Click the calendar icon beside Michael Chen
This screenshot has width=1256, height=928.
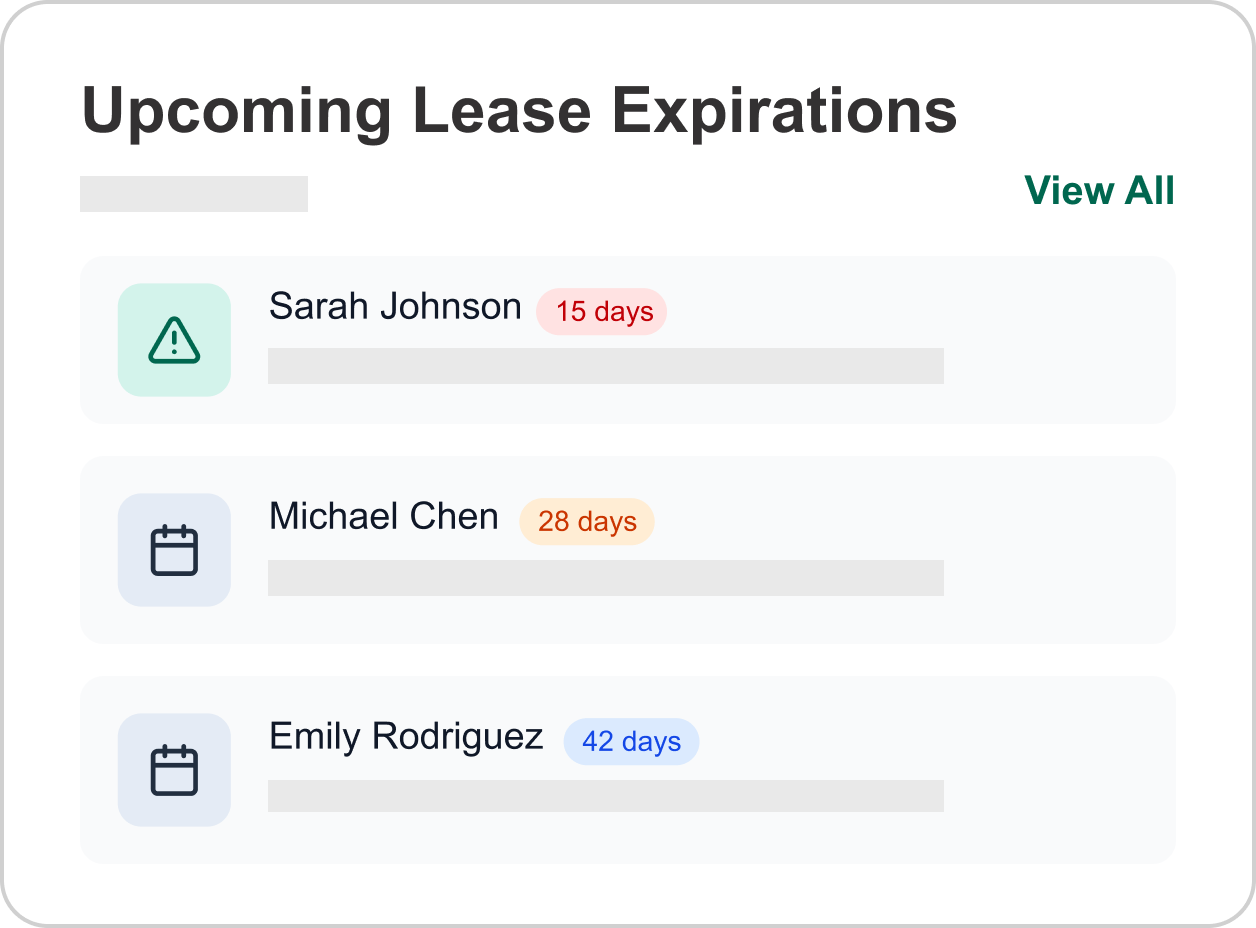pyautogui.click(x=174, y=550)
